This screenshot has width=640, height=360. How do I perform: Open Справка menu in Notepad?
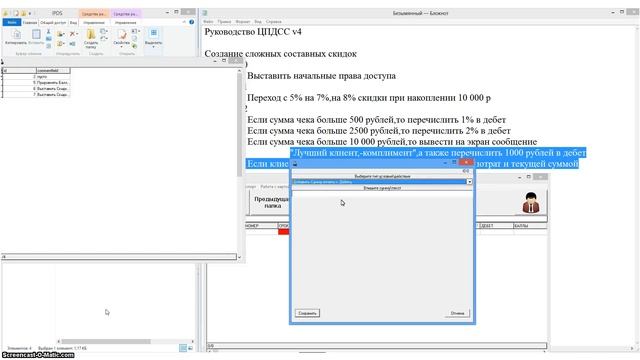point(273,22)
